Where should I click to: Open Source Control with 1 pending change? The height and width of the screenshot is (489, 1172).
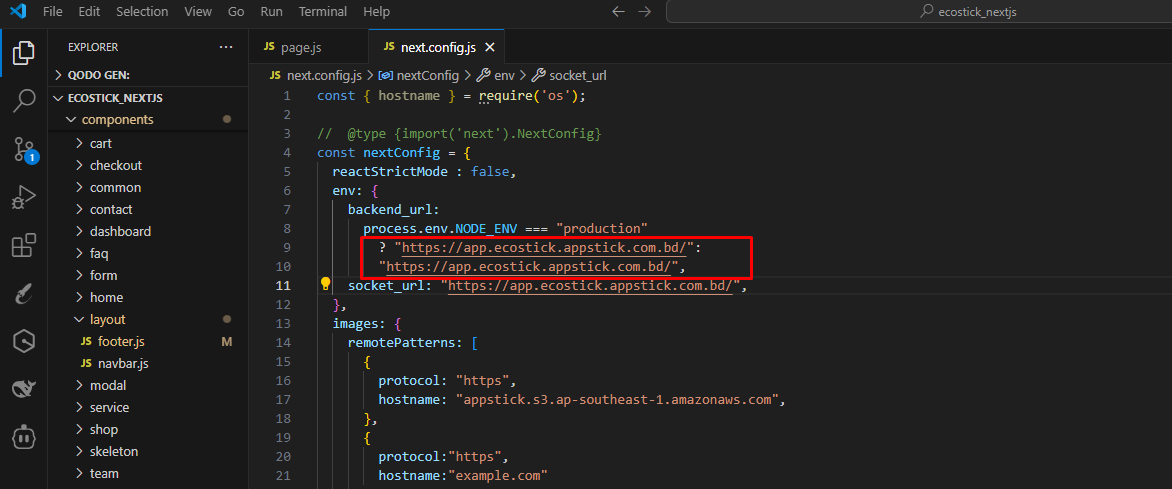coord(25,150)
